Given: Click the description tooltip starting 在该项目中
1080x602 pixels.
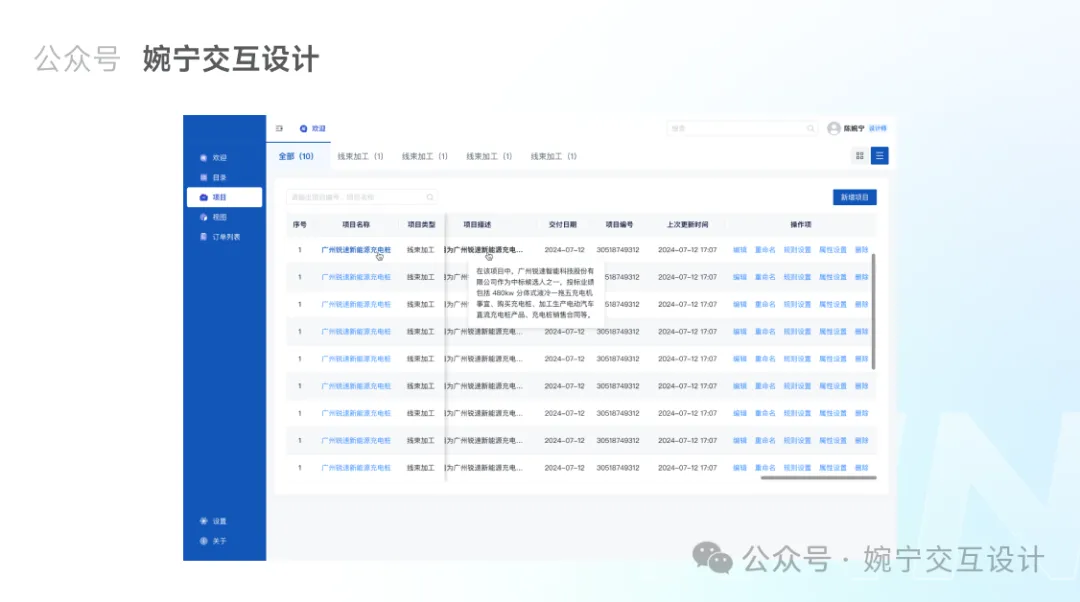Looking at the screenshot, I should [x=535, y=293].
